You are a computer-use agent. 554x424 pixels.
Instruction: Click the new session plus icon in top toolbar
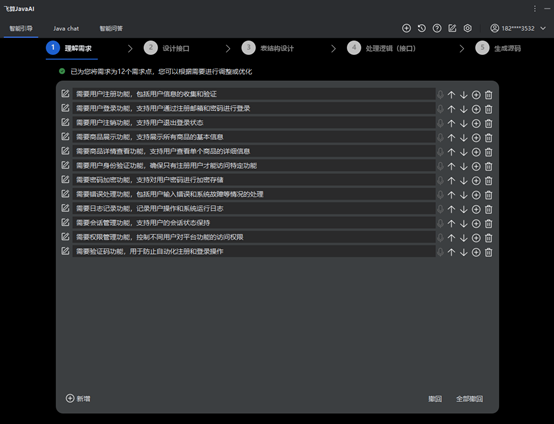click(406, 28)
